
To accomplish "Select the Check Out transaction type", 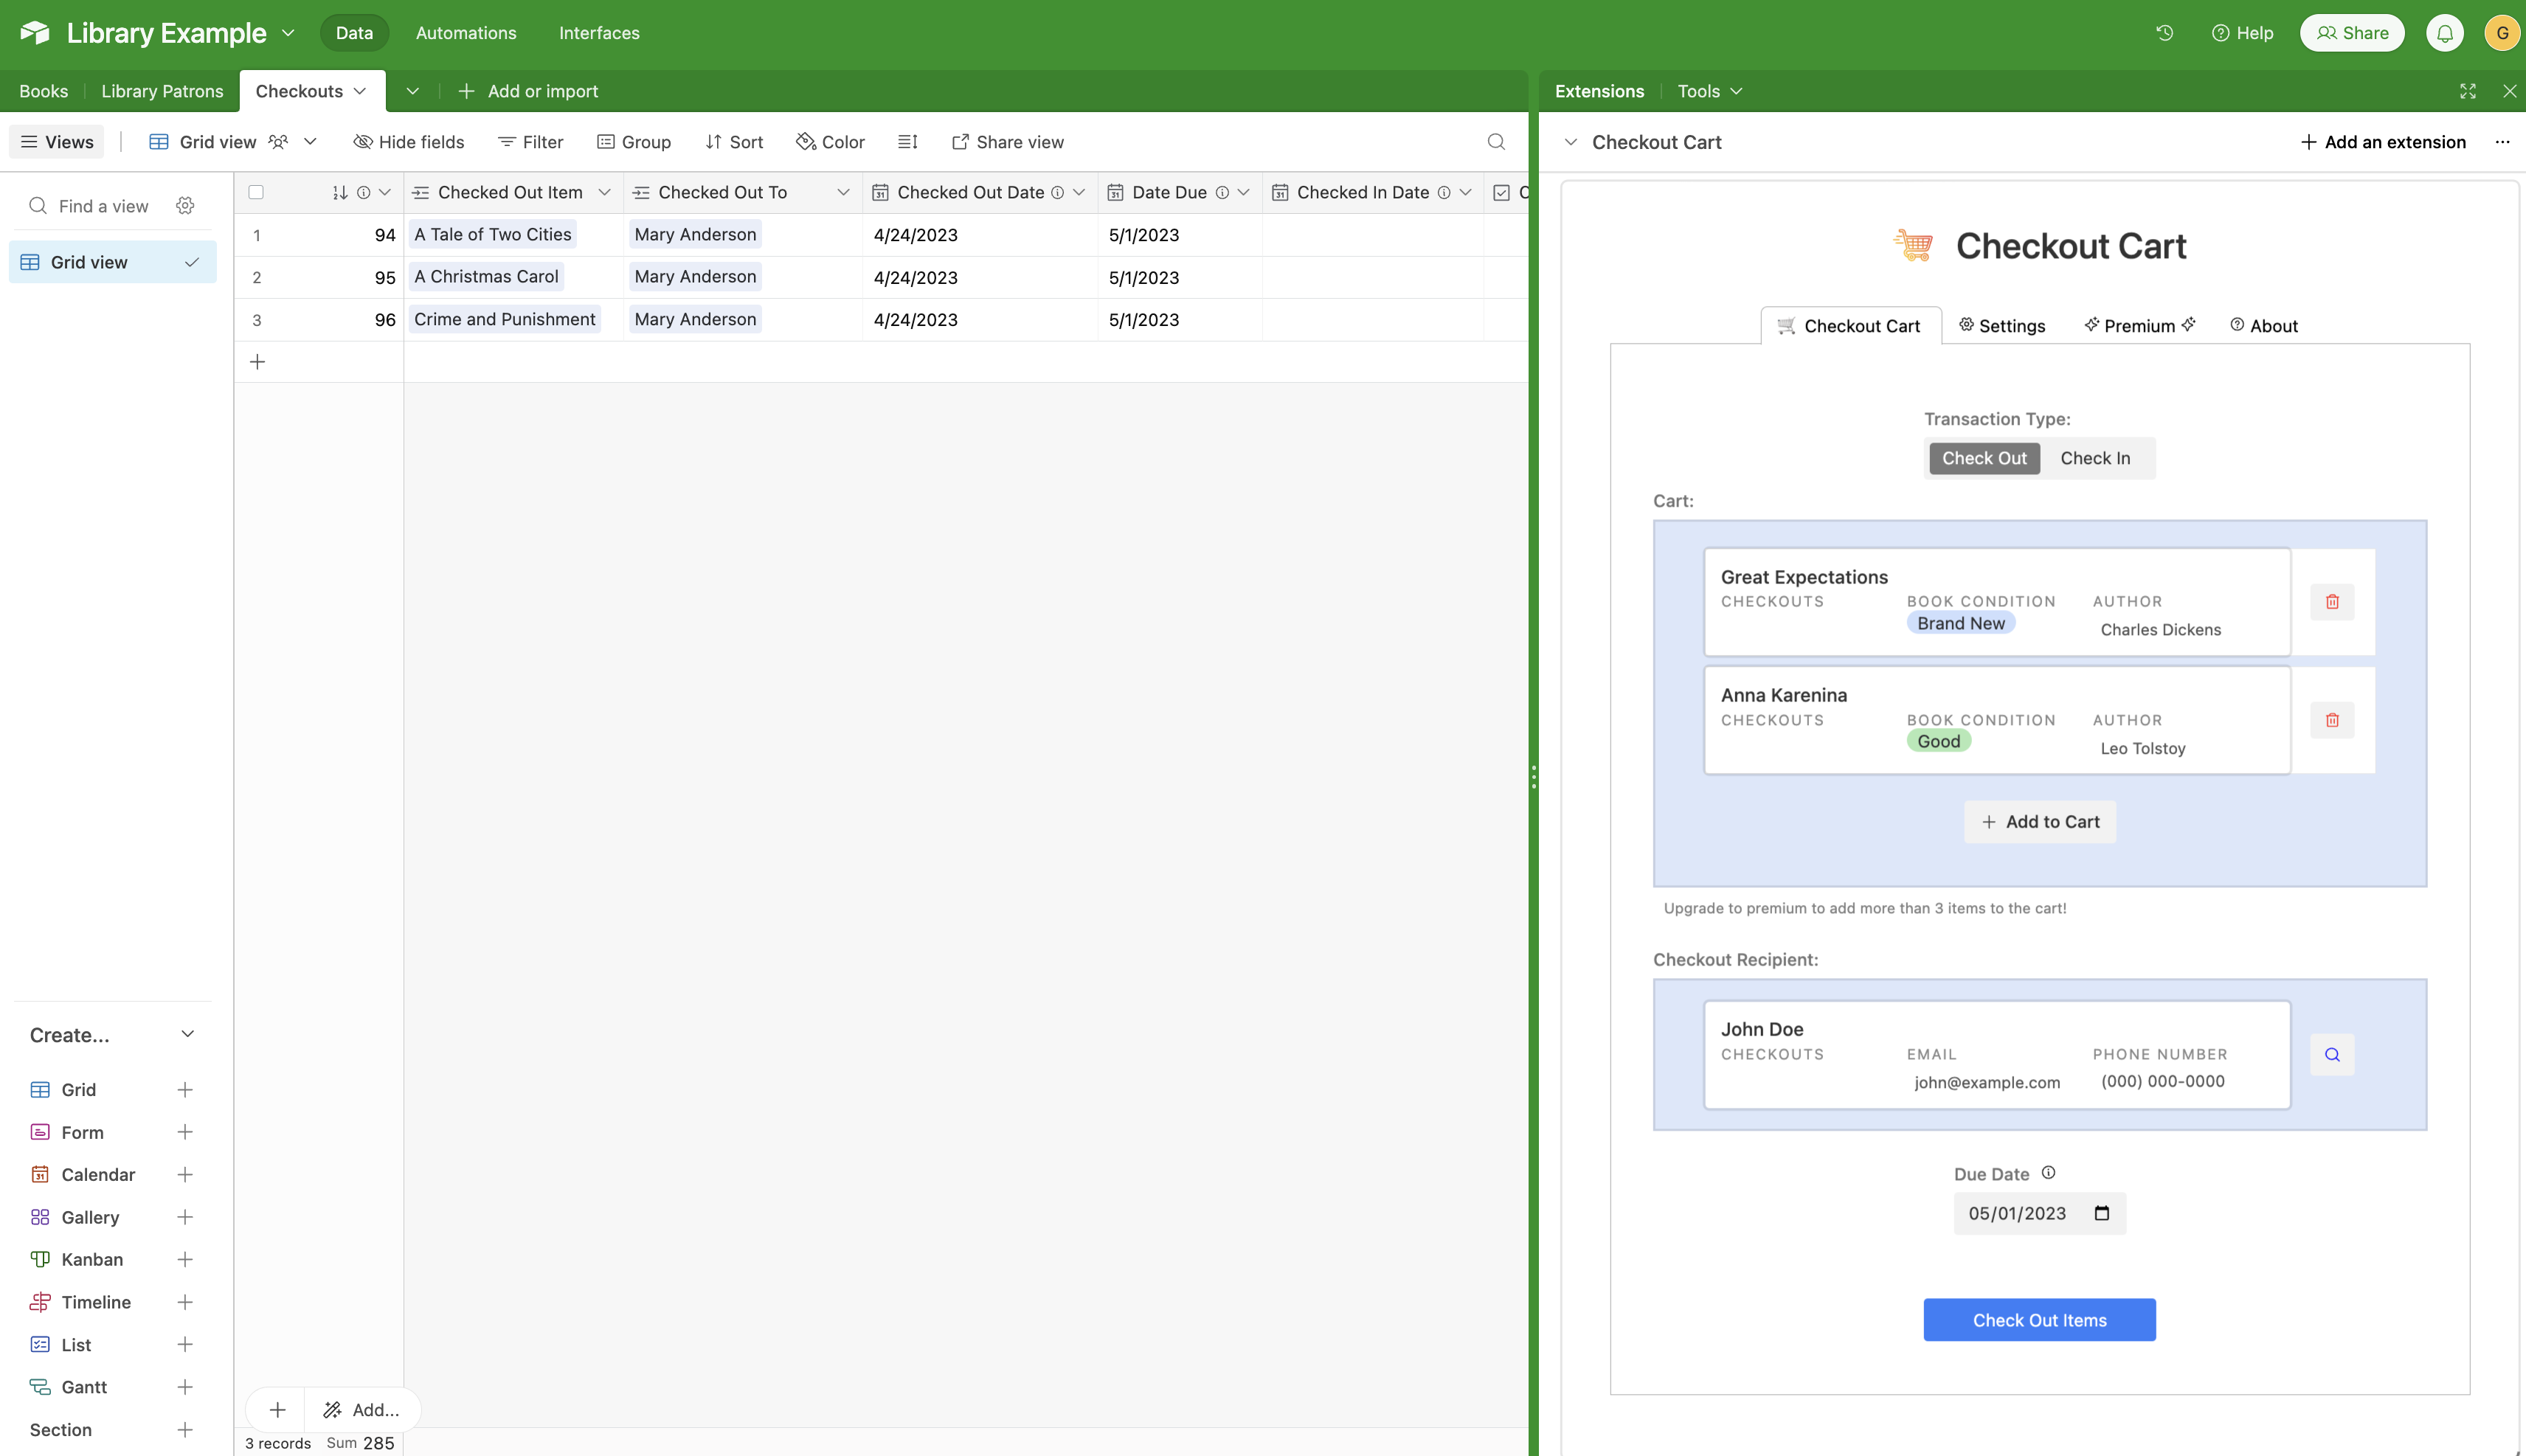I will (x=1984, y=458).
